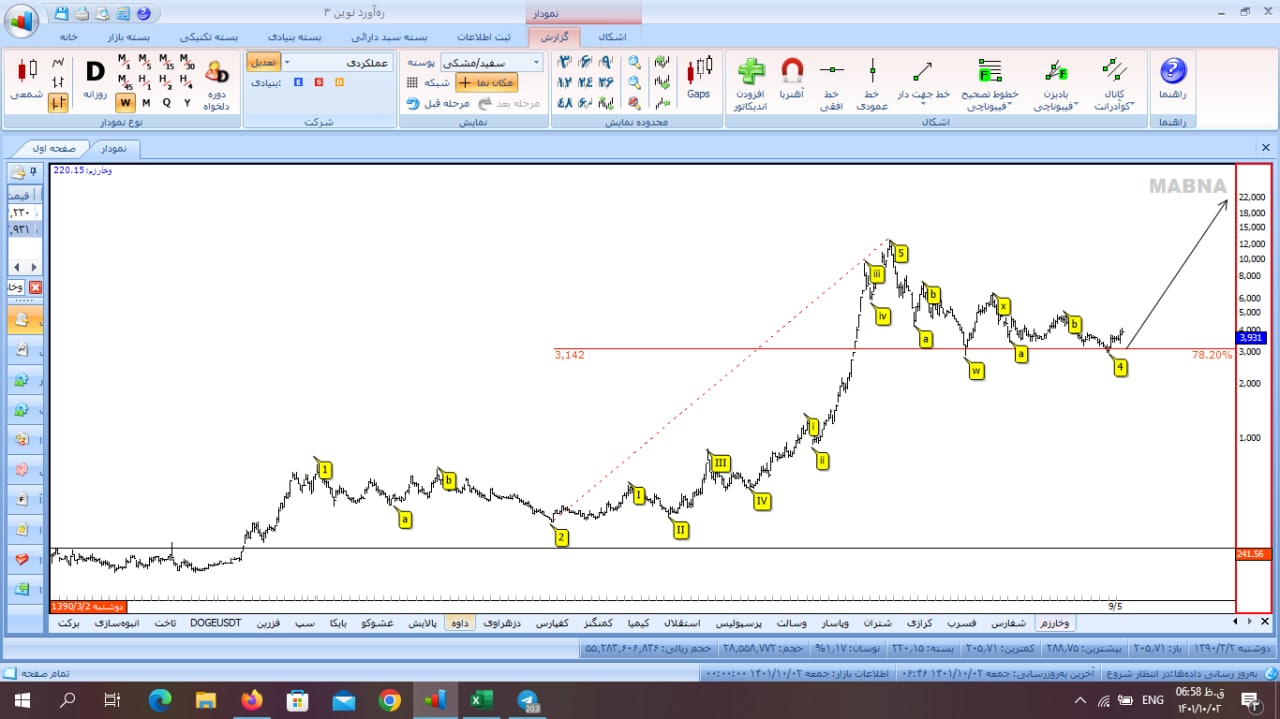Open the blue help icon in quick access bar
The height and width of the screenshot is (719, 1280).
point(143,14)
